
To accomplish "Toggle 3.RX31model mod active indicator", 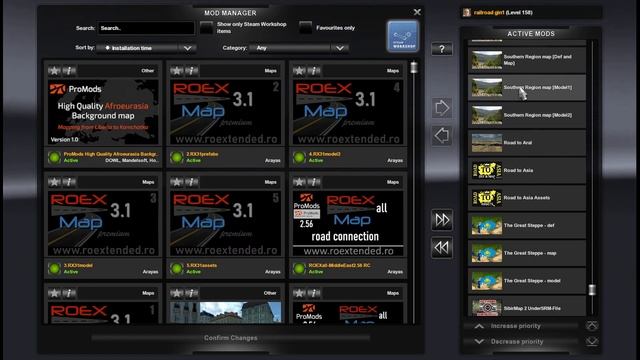I will pyautogui.click(x=54, y=268).
